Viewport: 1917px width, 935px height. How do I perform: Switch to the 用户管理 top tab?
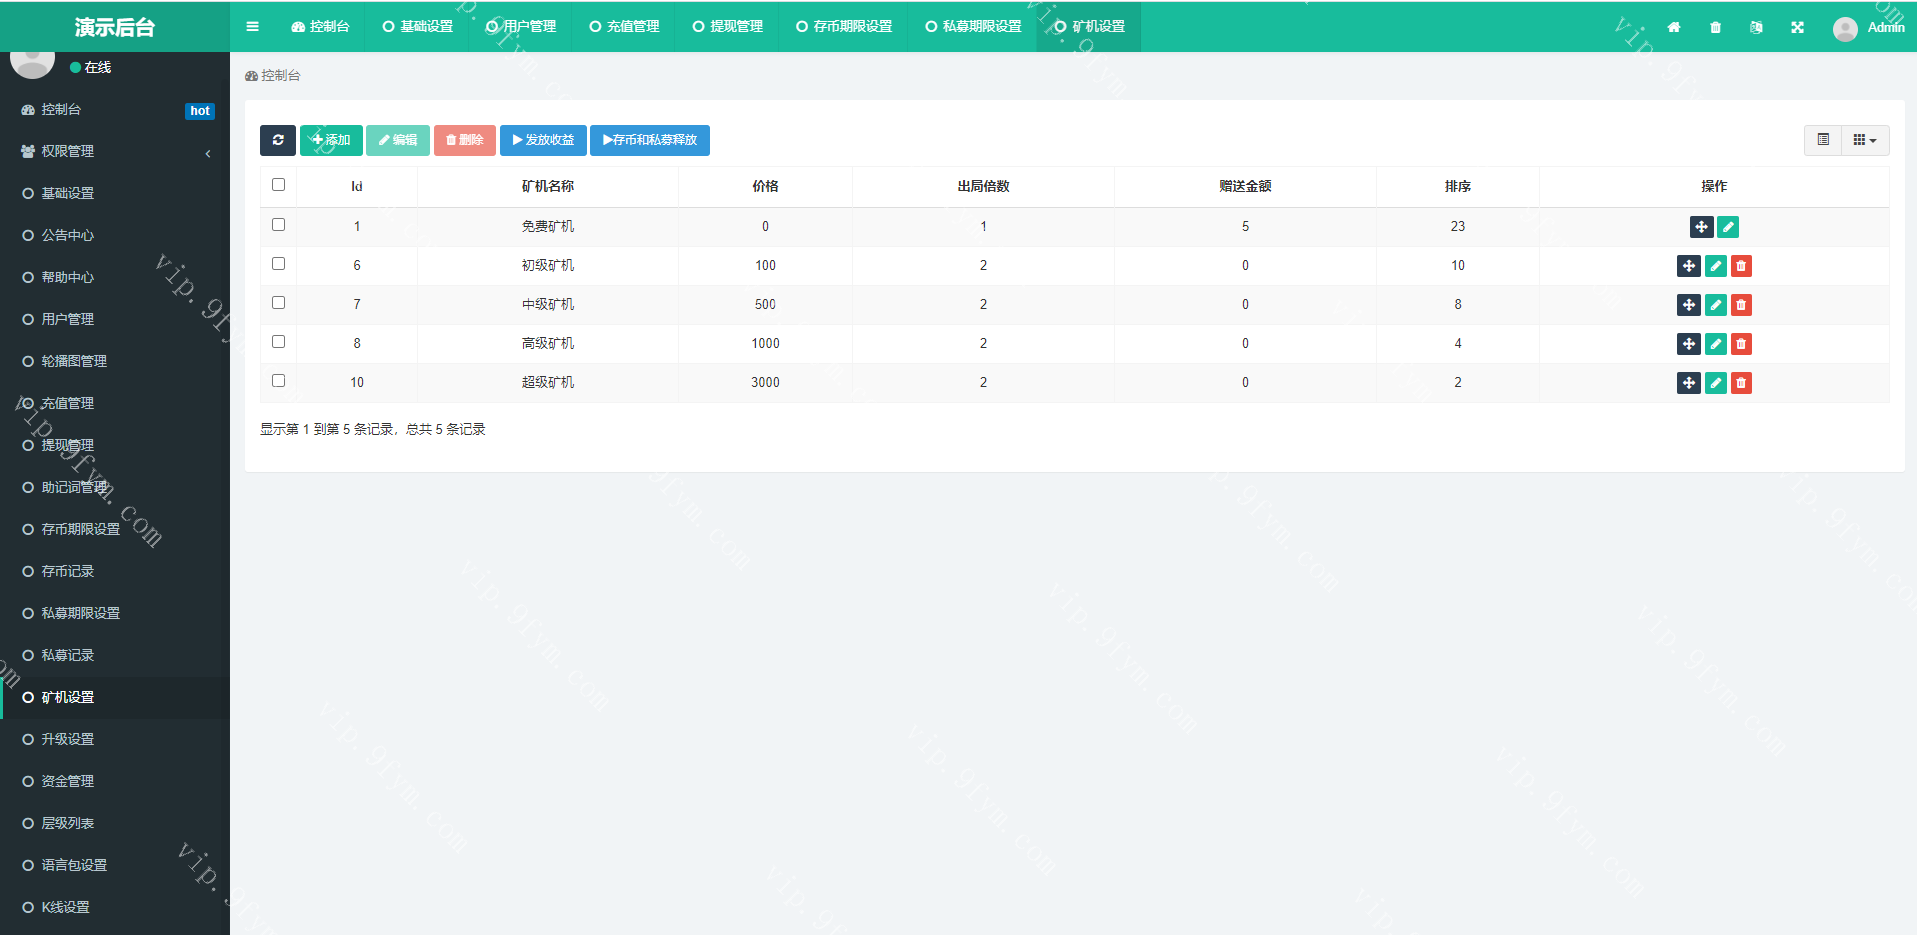pyautogui.click(x=521, y=27)
